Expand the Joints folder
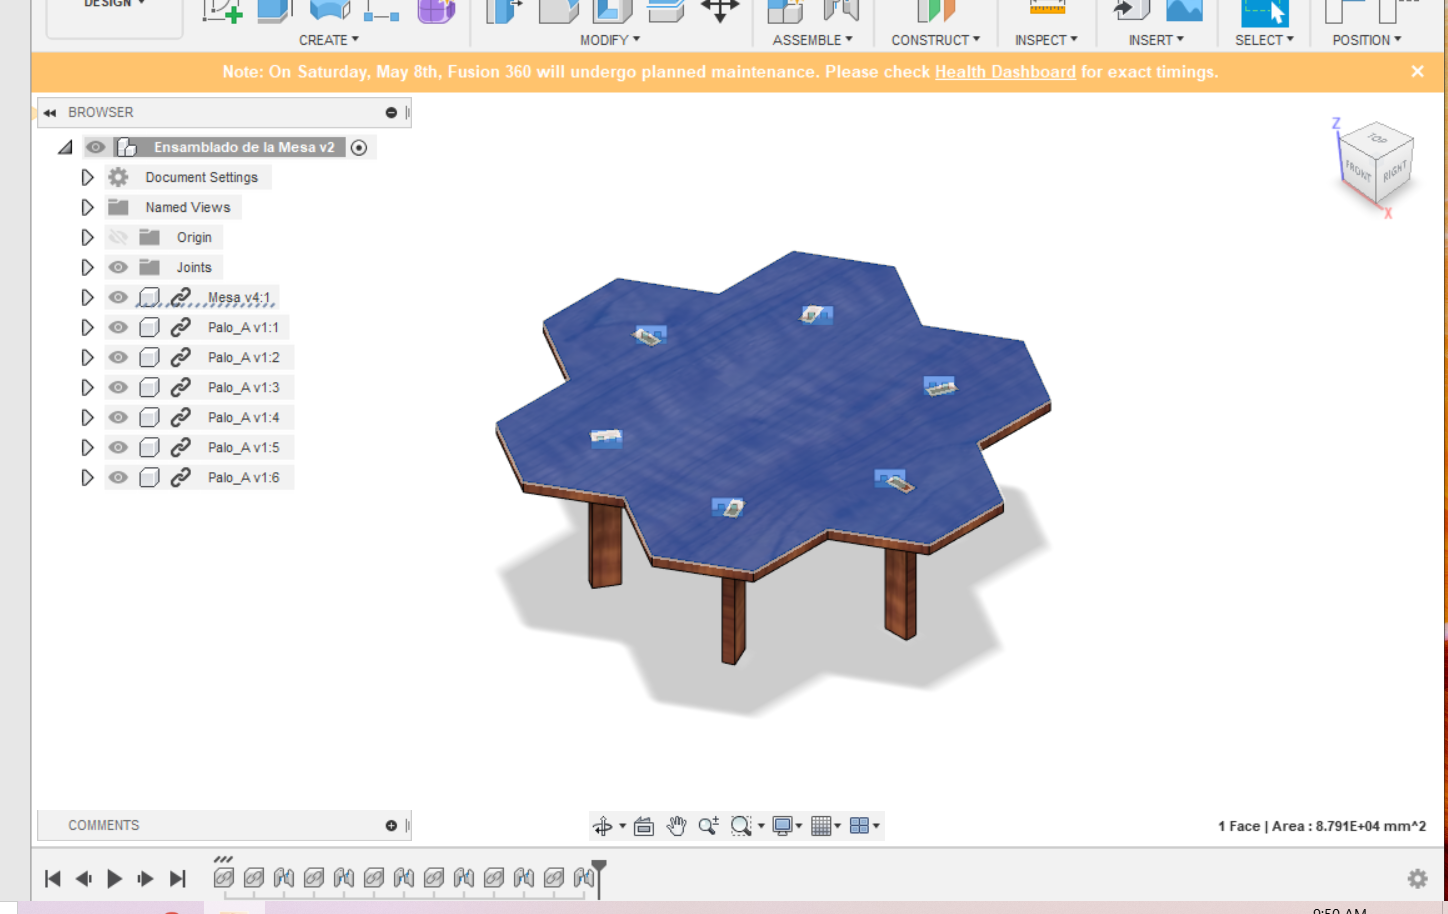 point(87,267)
